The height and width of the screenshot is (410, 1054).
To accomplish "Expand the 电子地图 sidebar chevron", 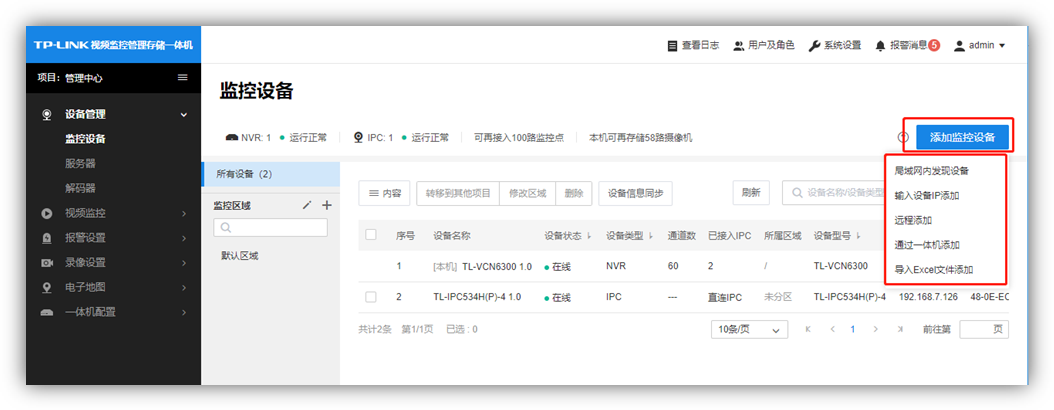I will point(184,288).
